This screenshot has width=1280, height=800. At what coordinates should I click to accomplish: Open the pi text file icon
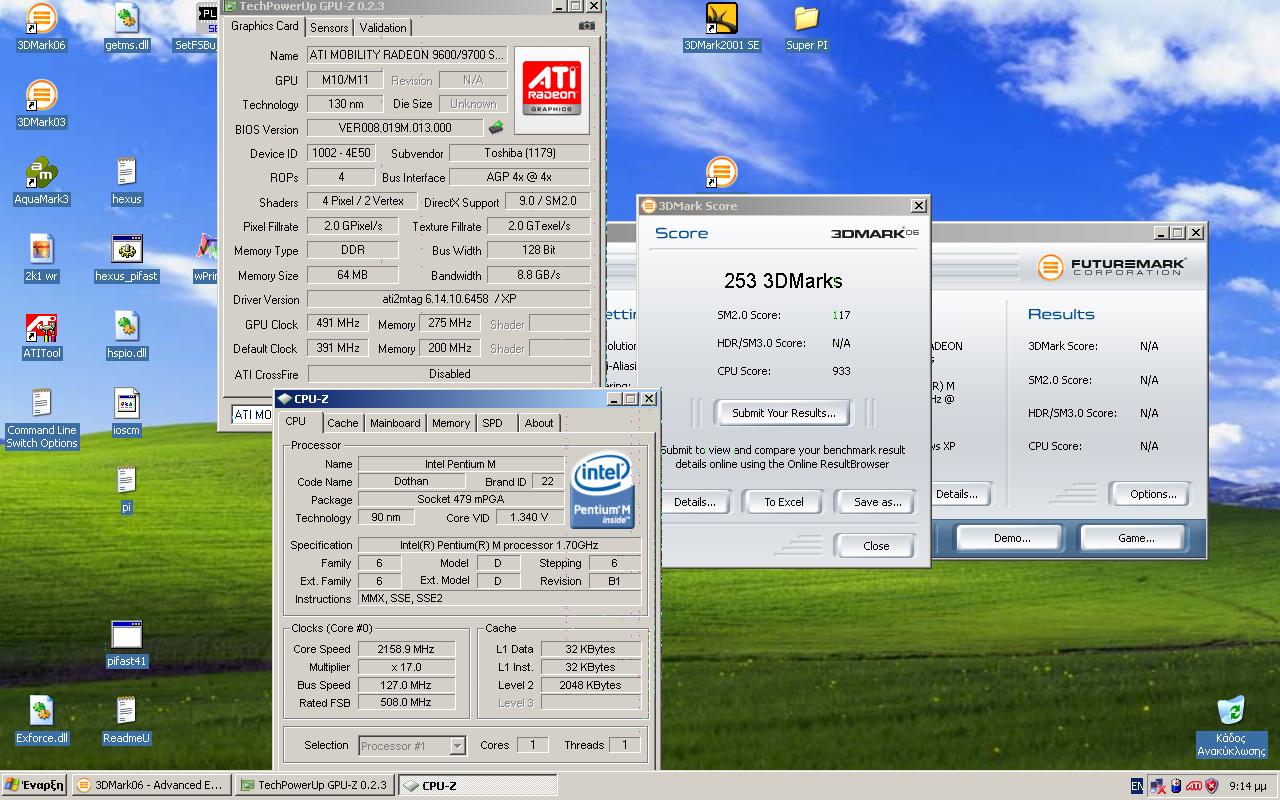[x=126, y=489]
